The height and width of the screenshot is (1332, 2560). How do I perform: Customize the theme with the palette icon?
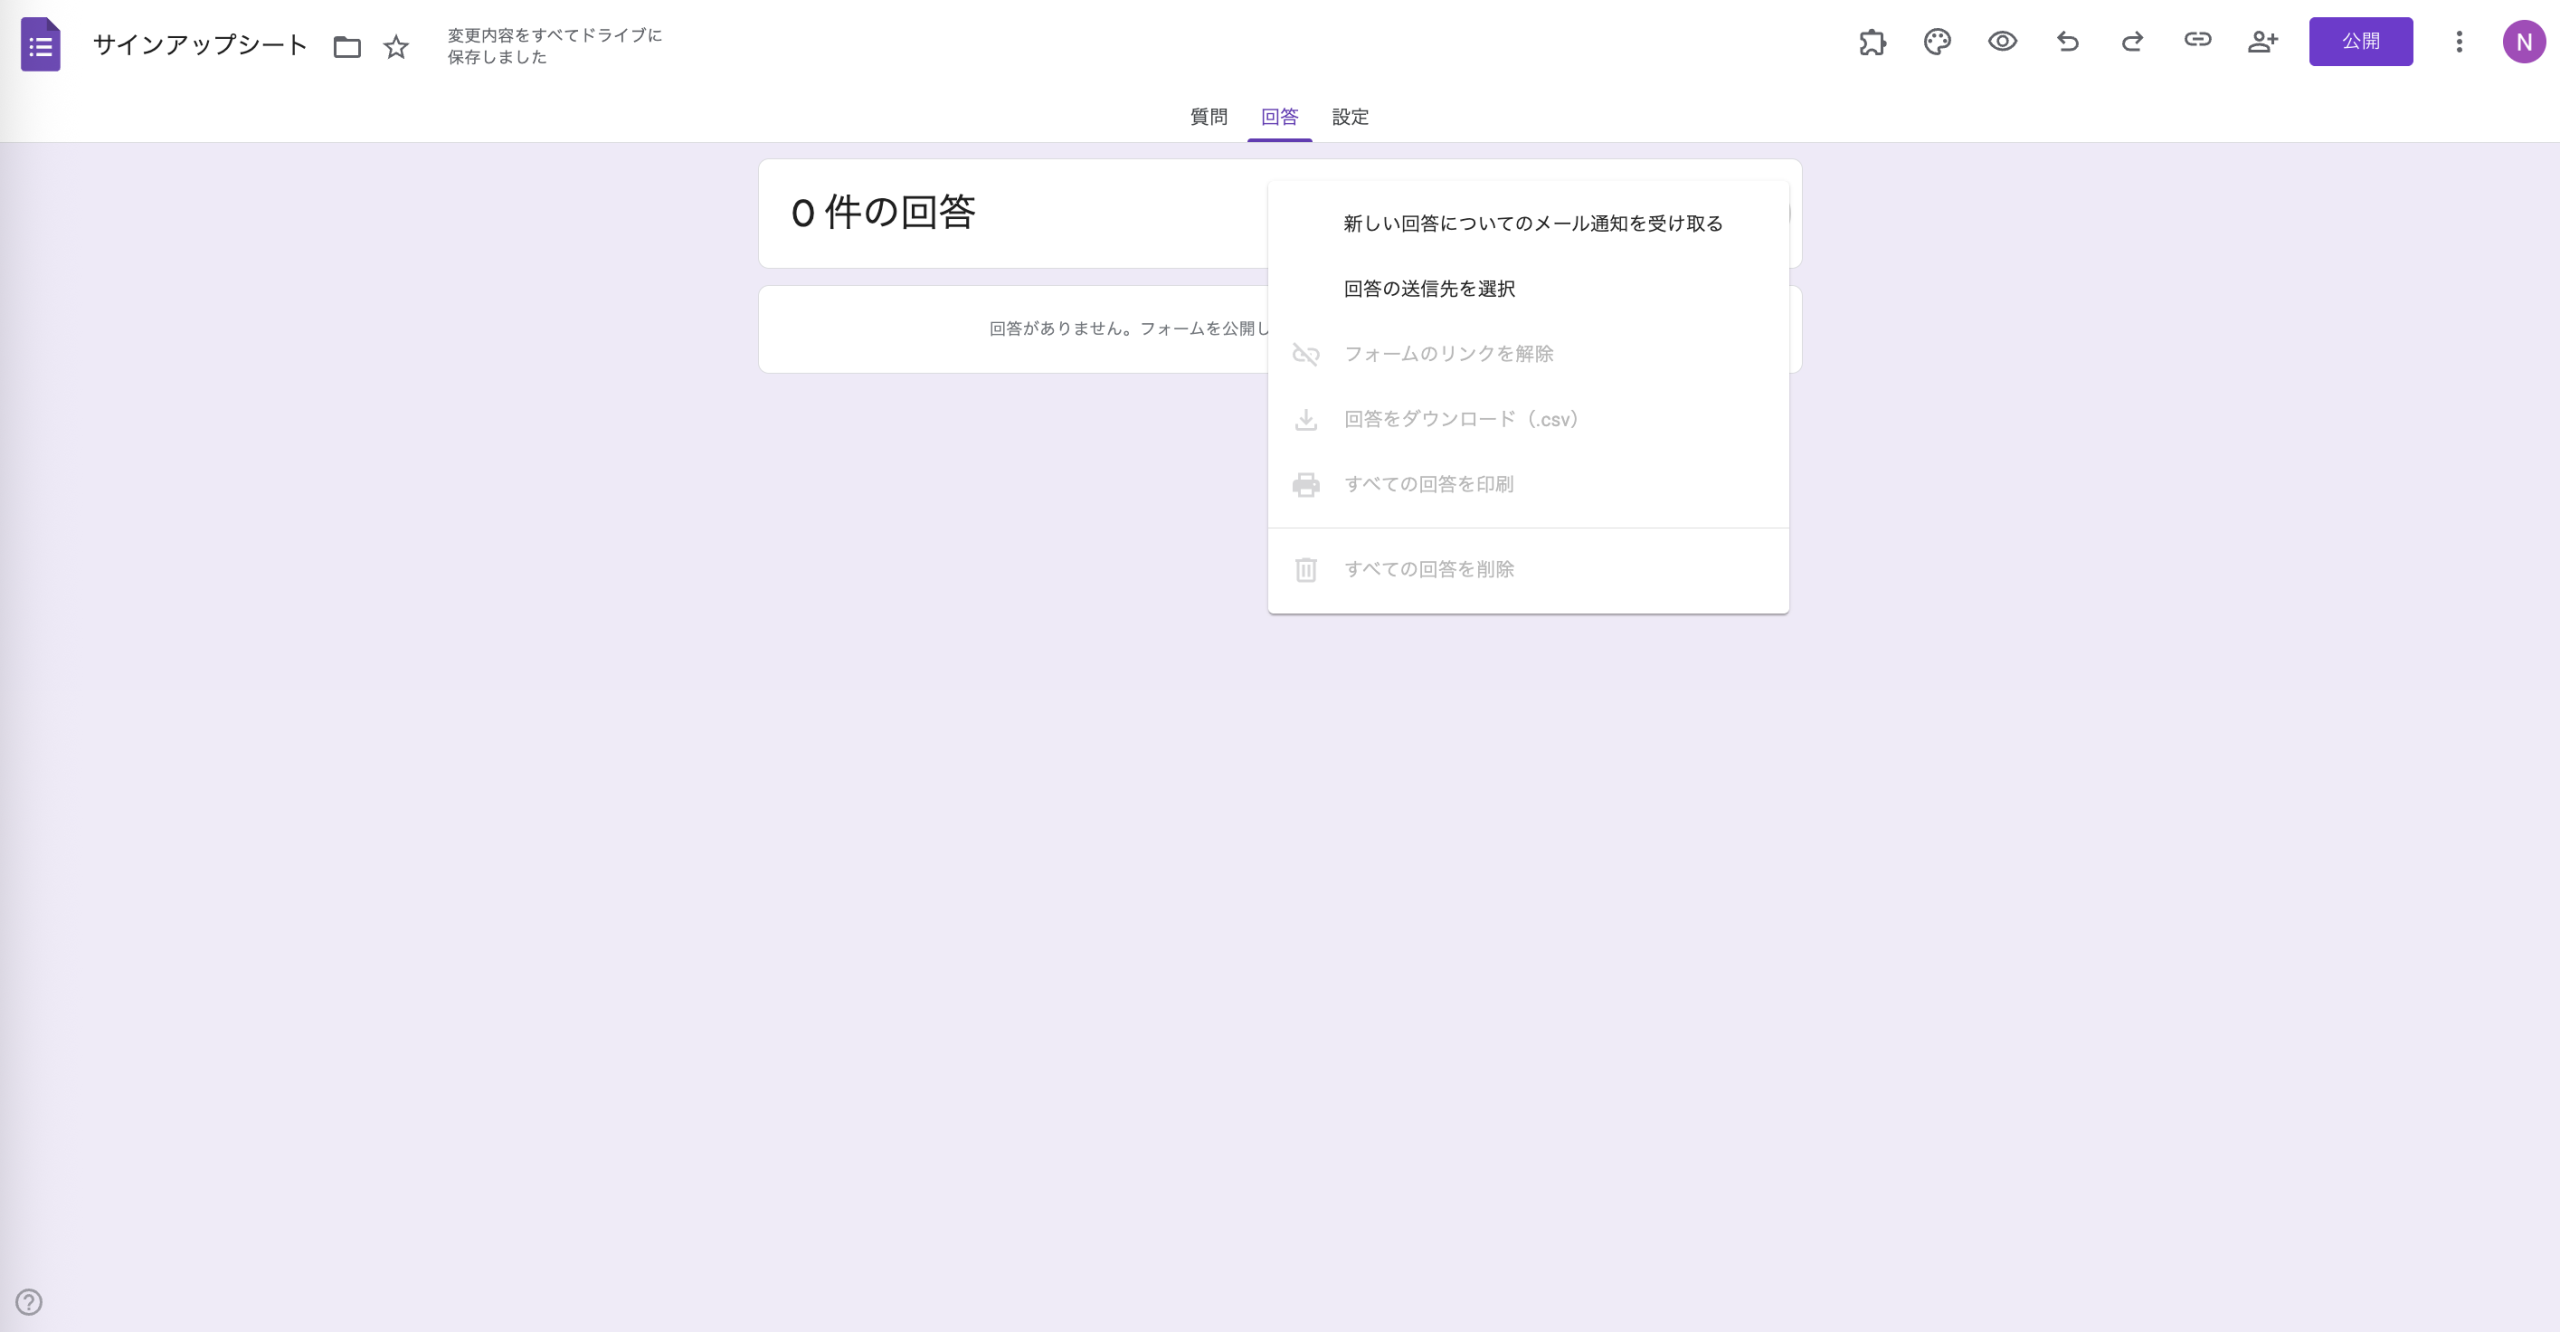(x=1938, y=42)
